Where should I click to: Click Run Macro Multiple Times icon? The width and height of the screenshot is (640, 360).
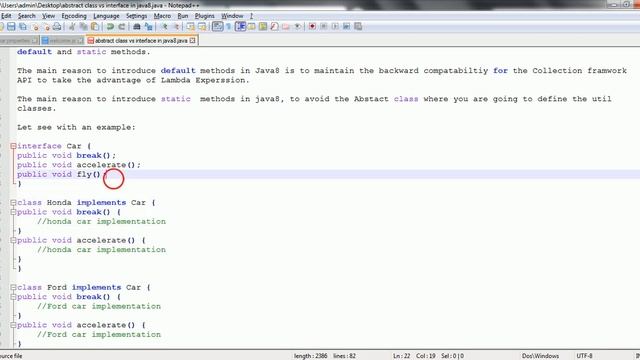[x=347, y=27]
